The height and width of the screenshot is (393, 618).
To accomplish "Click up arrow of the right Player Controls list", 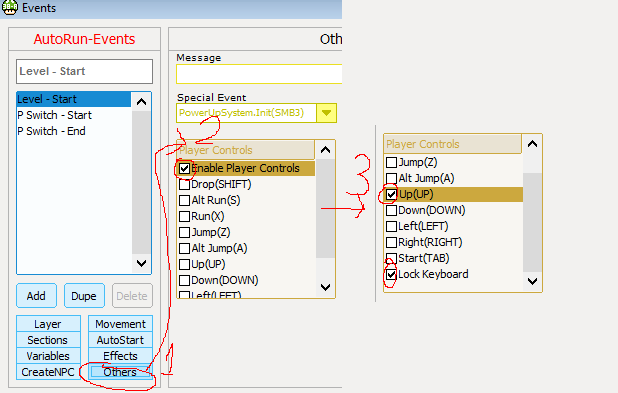I will (x=532, y=144).
